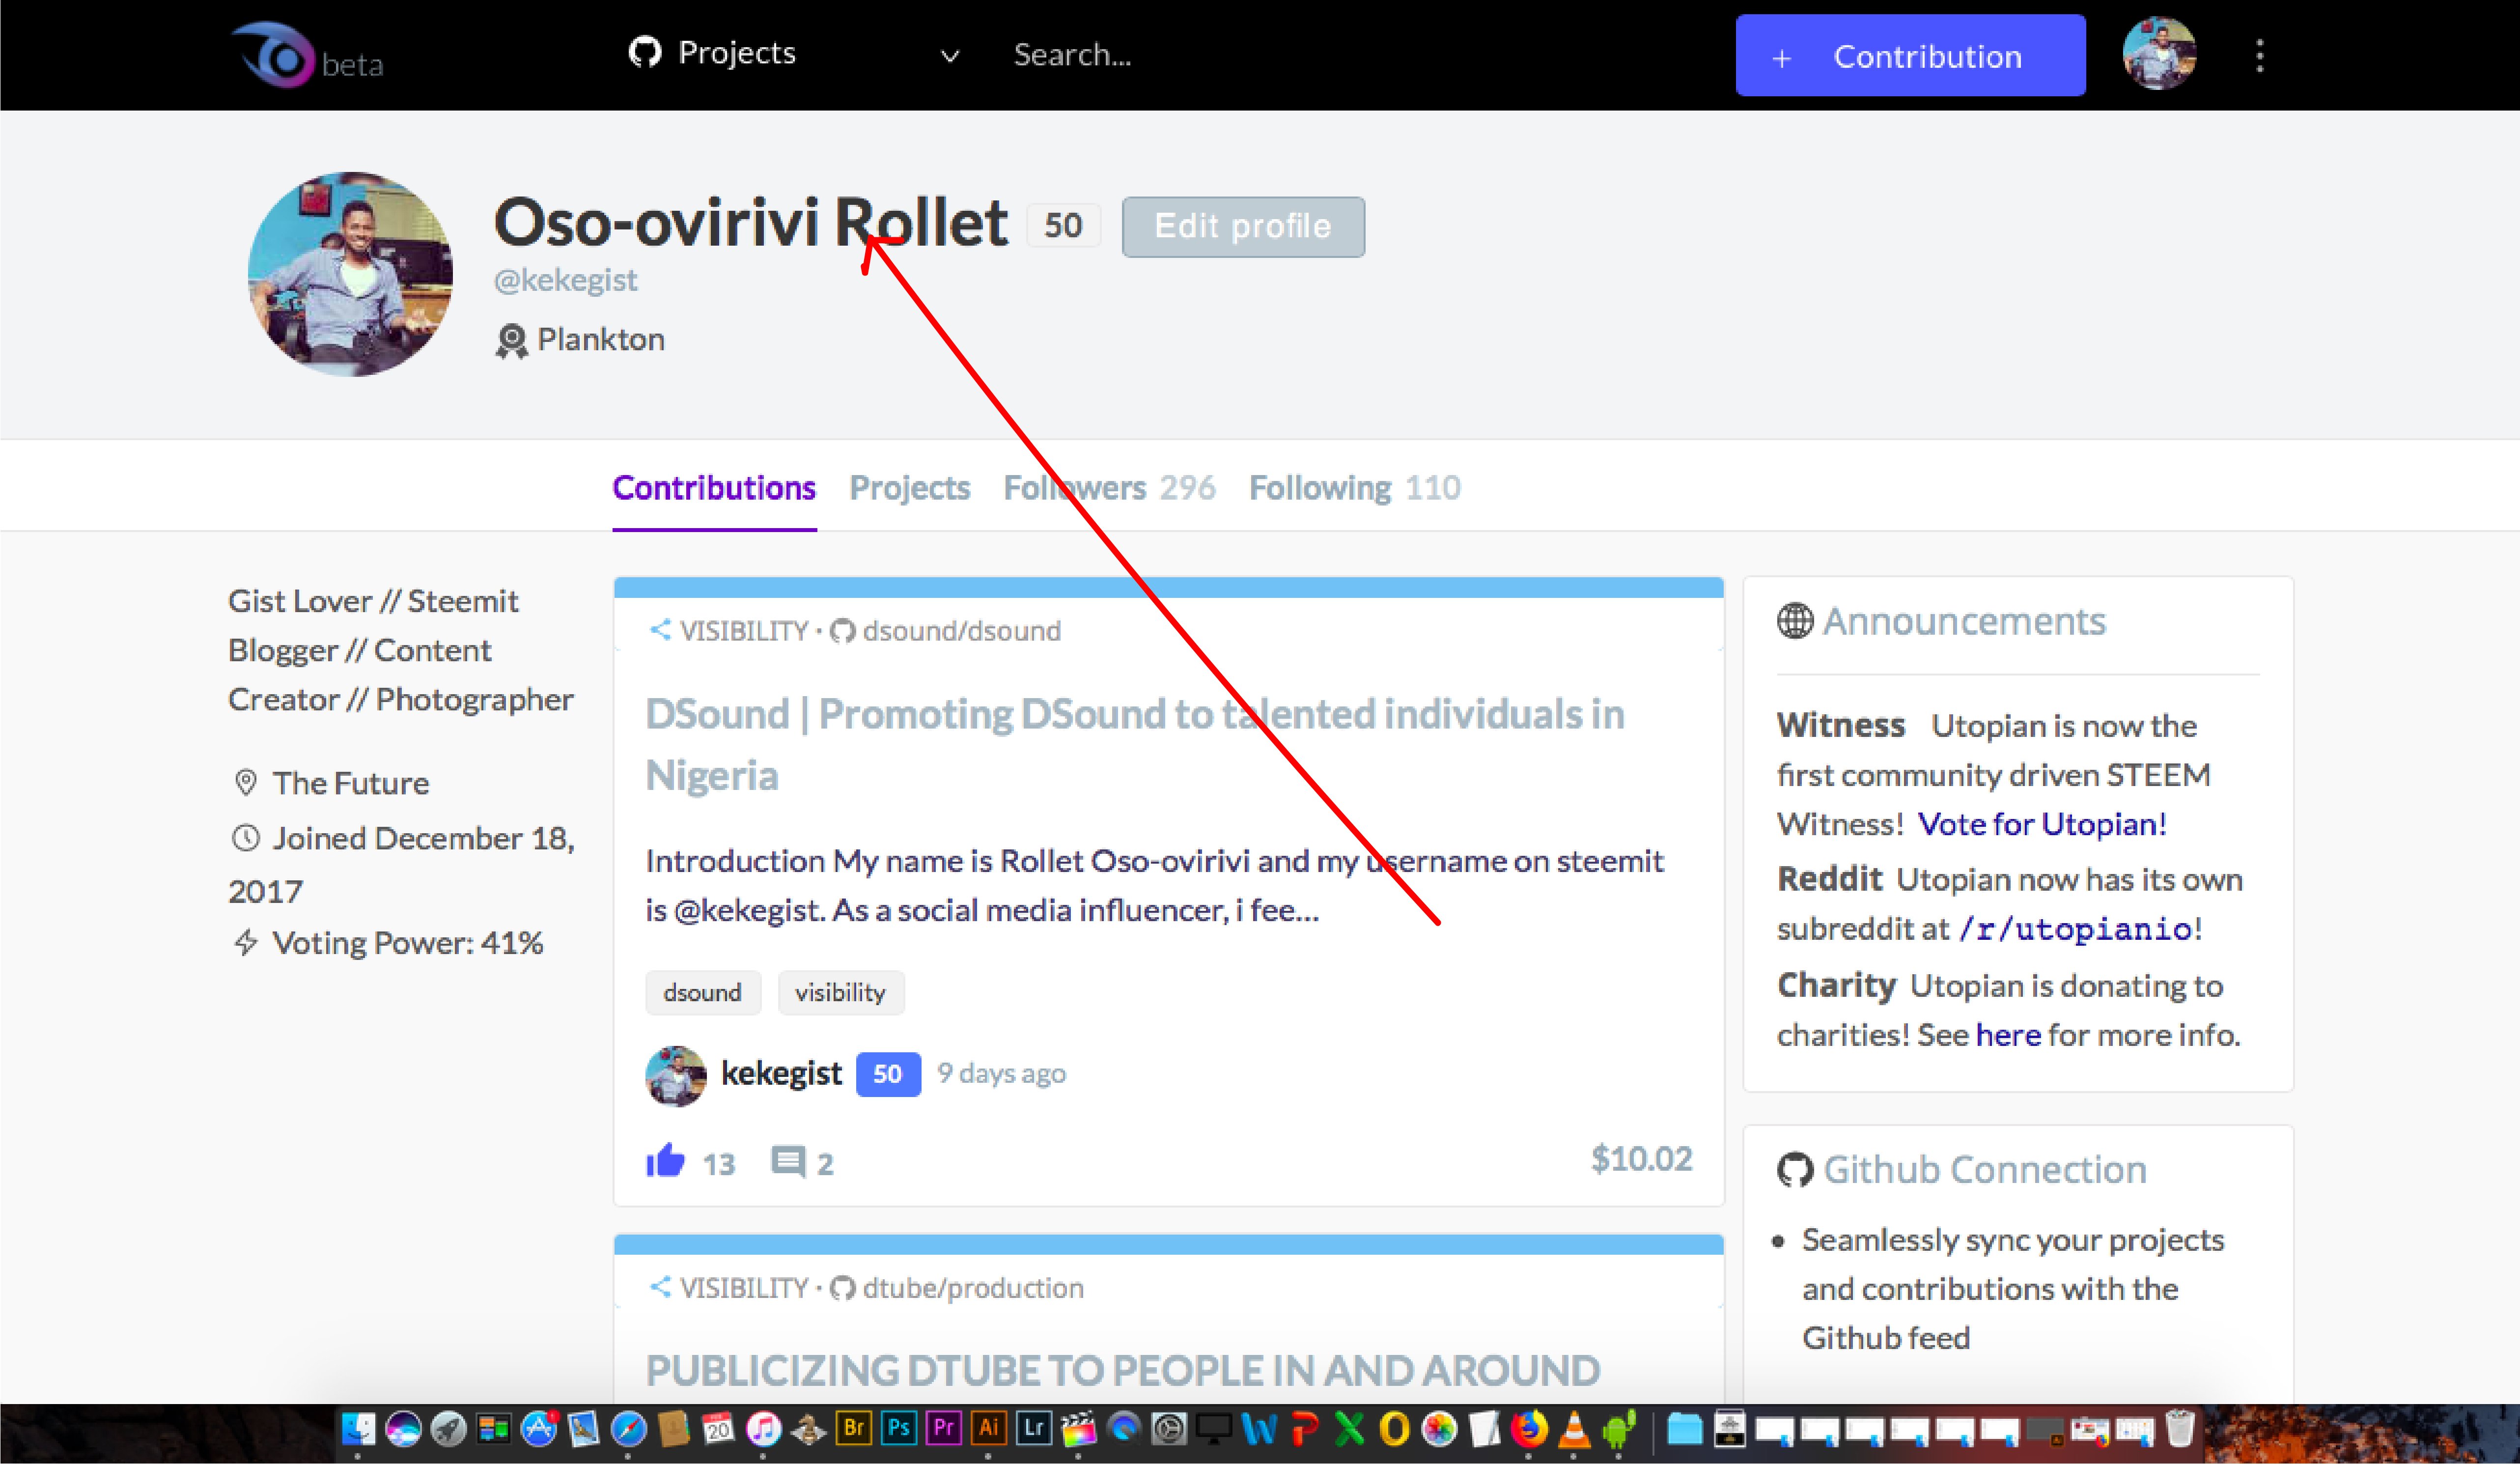Open Finder from the dock
This screenshot has height=1464, width=2520.
(x=358, y=1430)
